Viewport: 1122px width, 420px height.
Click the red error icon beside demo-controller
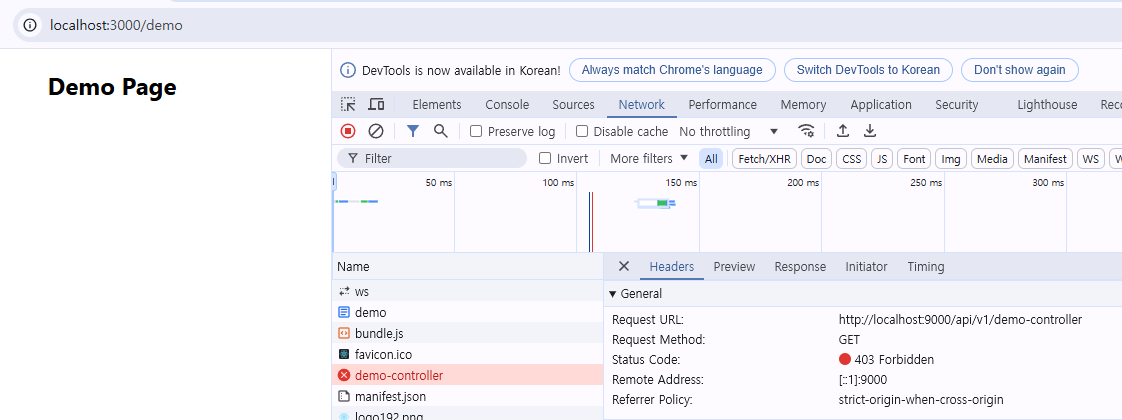pos(344,375)
